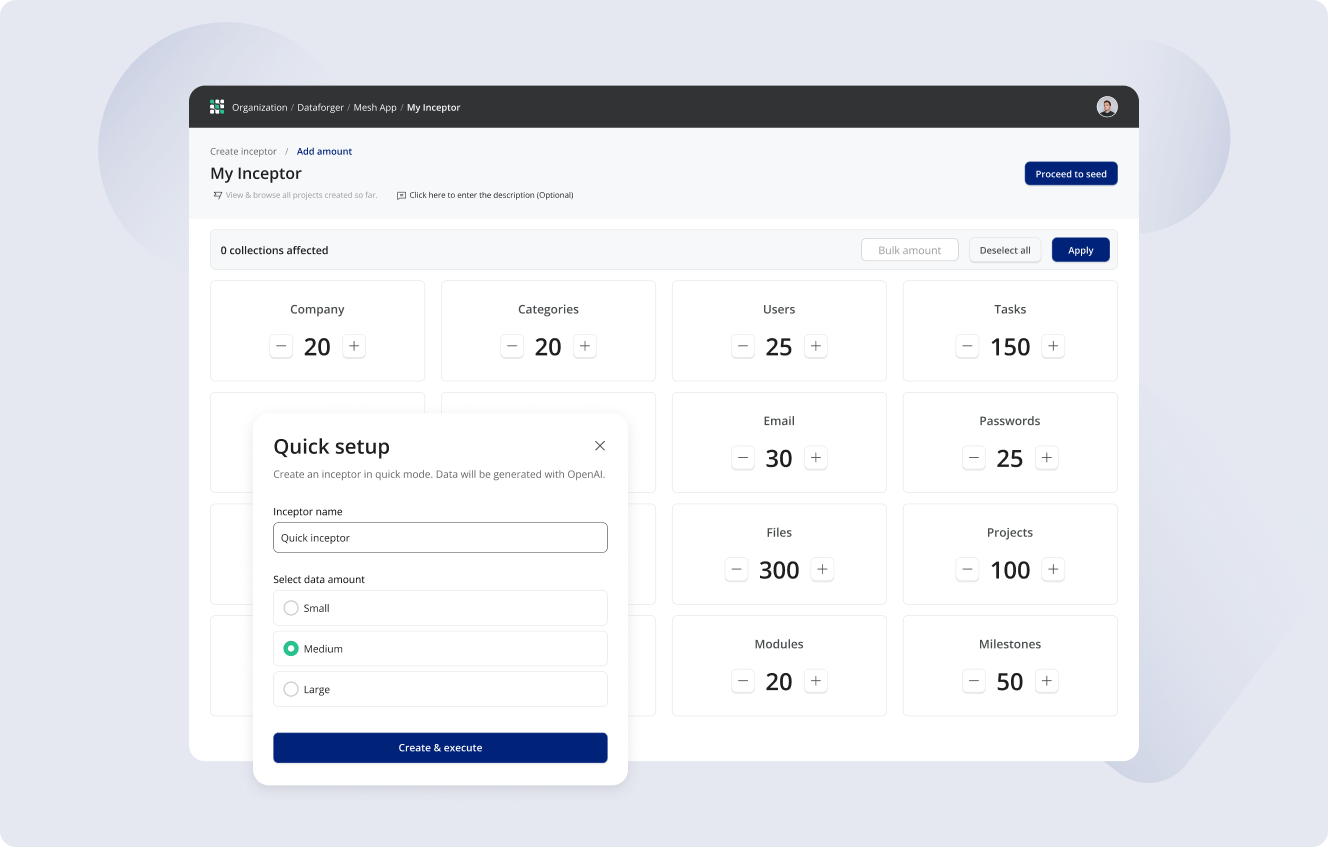Increase the Tasks amount with plus
Viewport: 1328px width, 847px height.
tap(1052, 347)
